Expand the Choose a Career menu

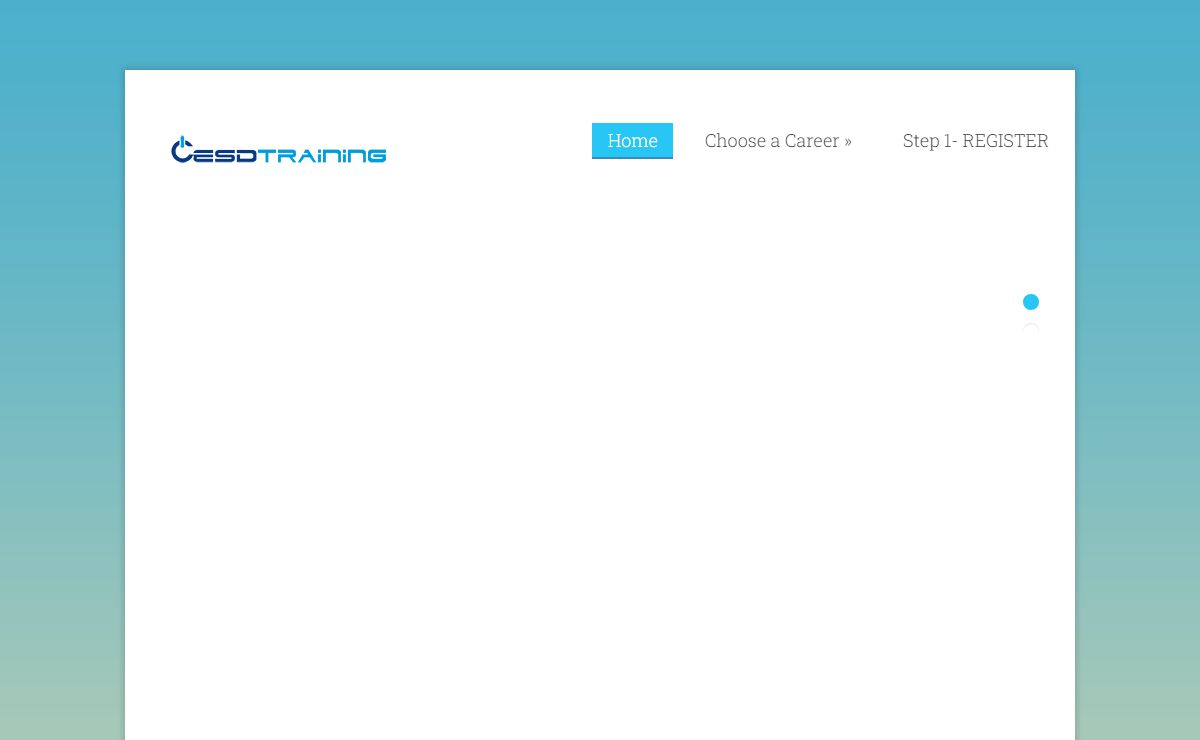pyautogui.click(x=778, y=141)
